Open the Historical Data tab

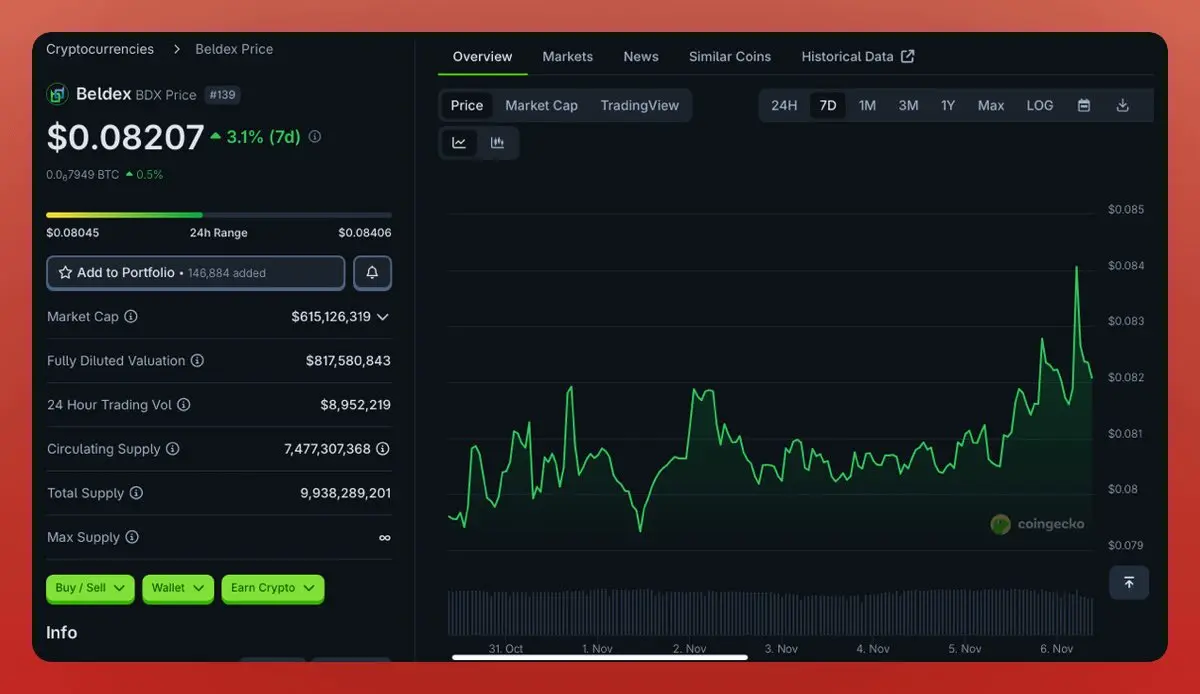click(857, 56)
